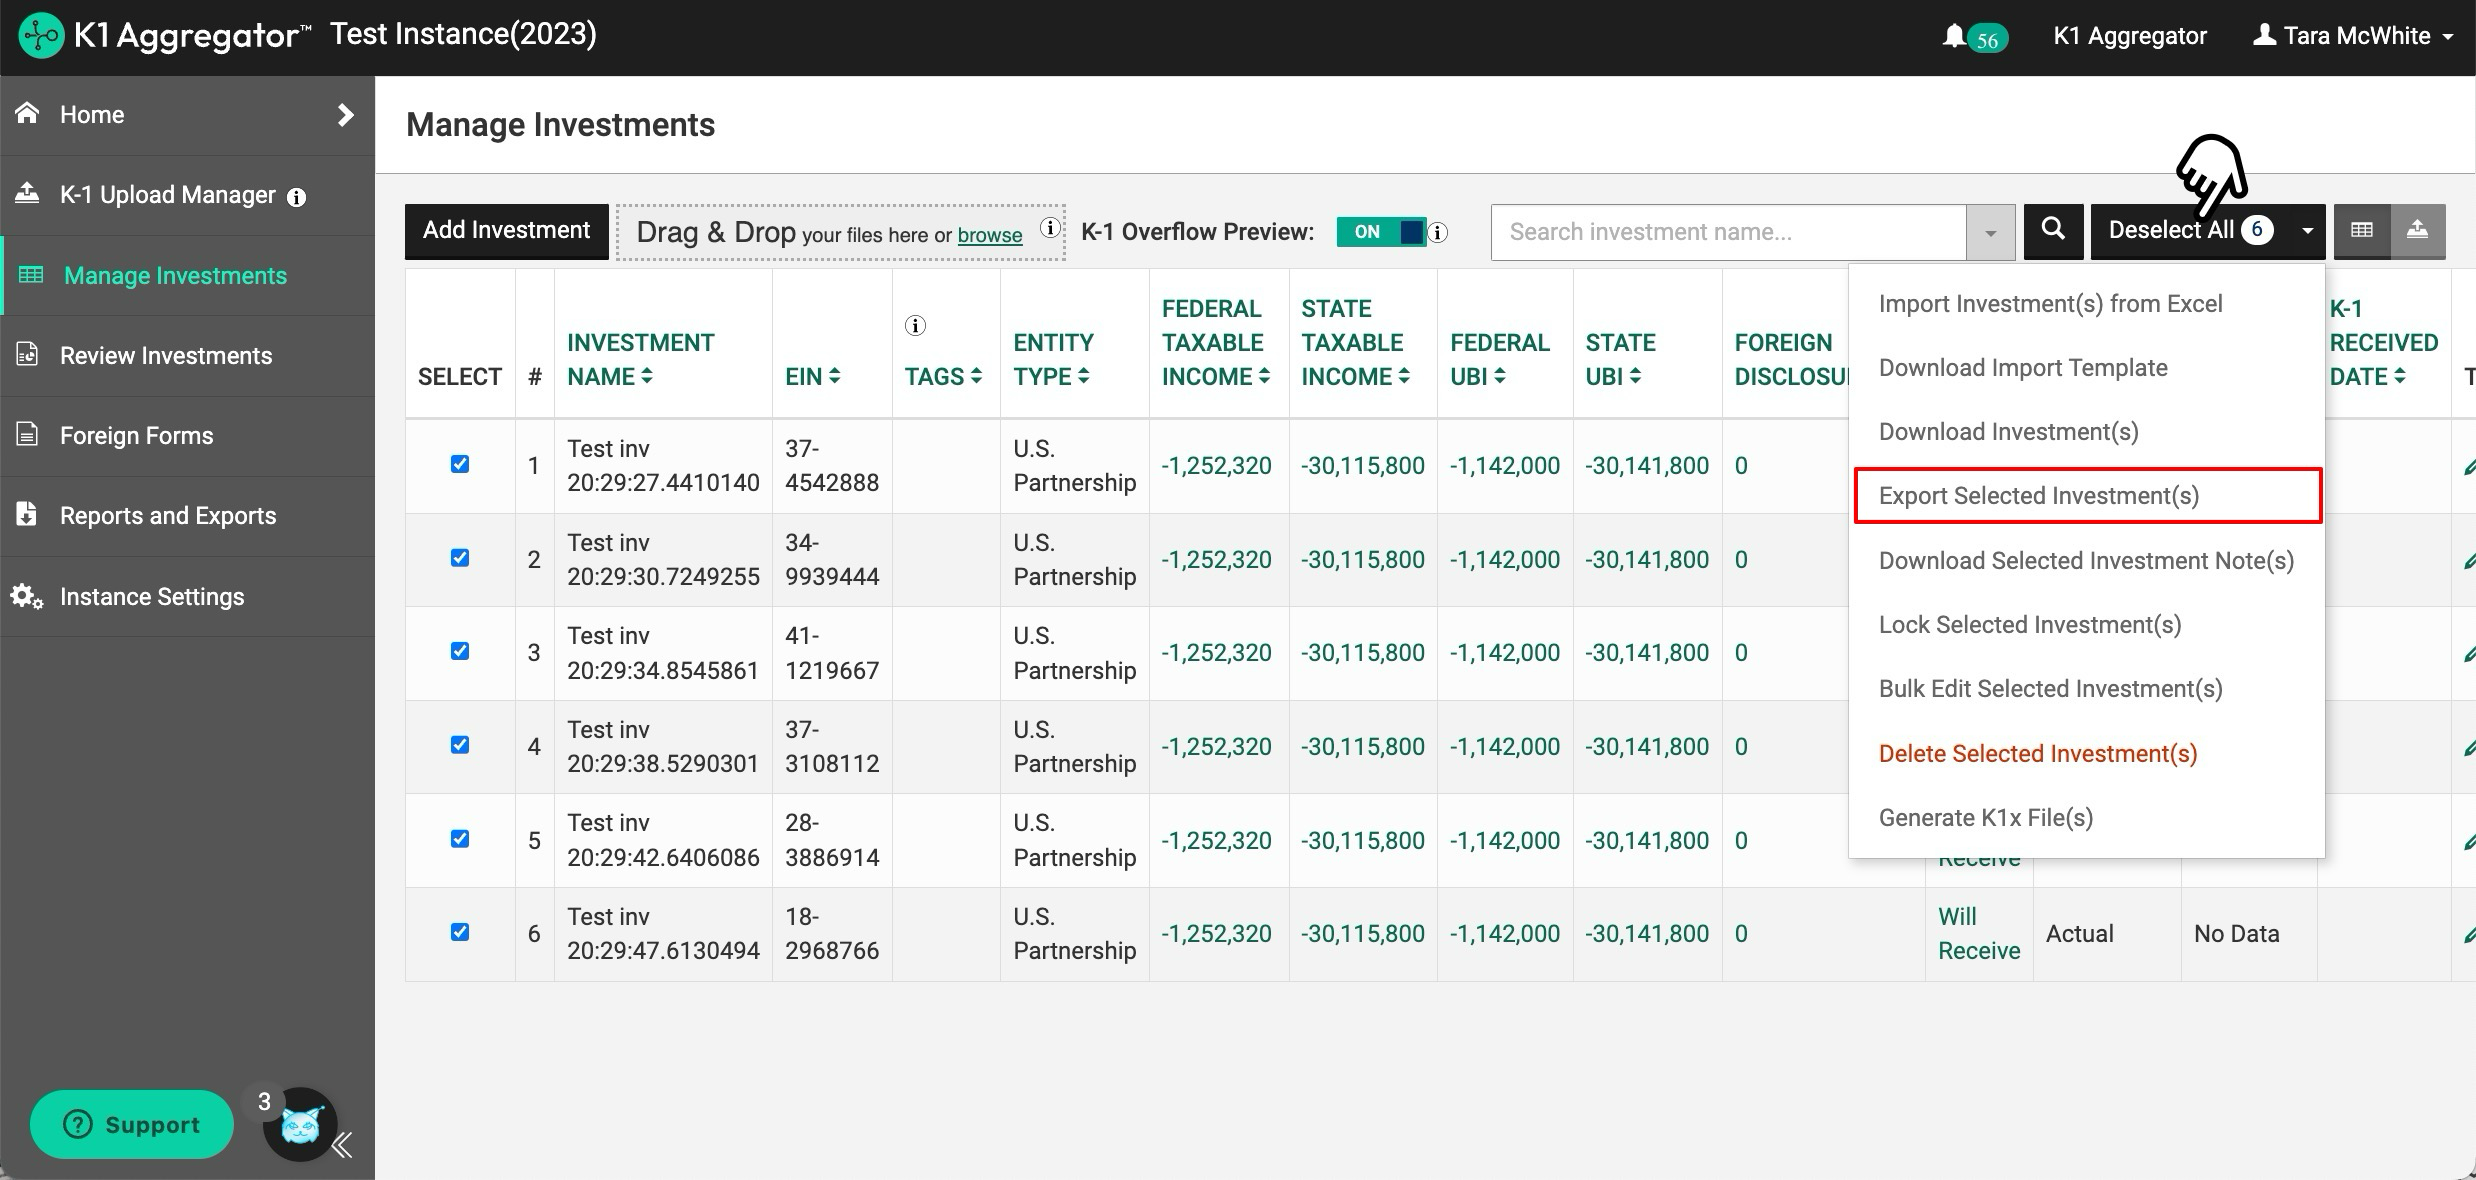The image size is (2476, 1180).
Task: Focus the Search investment name field
Action: tap(1728, 232)
